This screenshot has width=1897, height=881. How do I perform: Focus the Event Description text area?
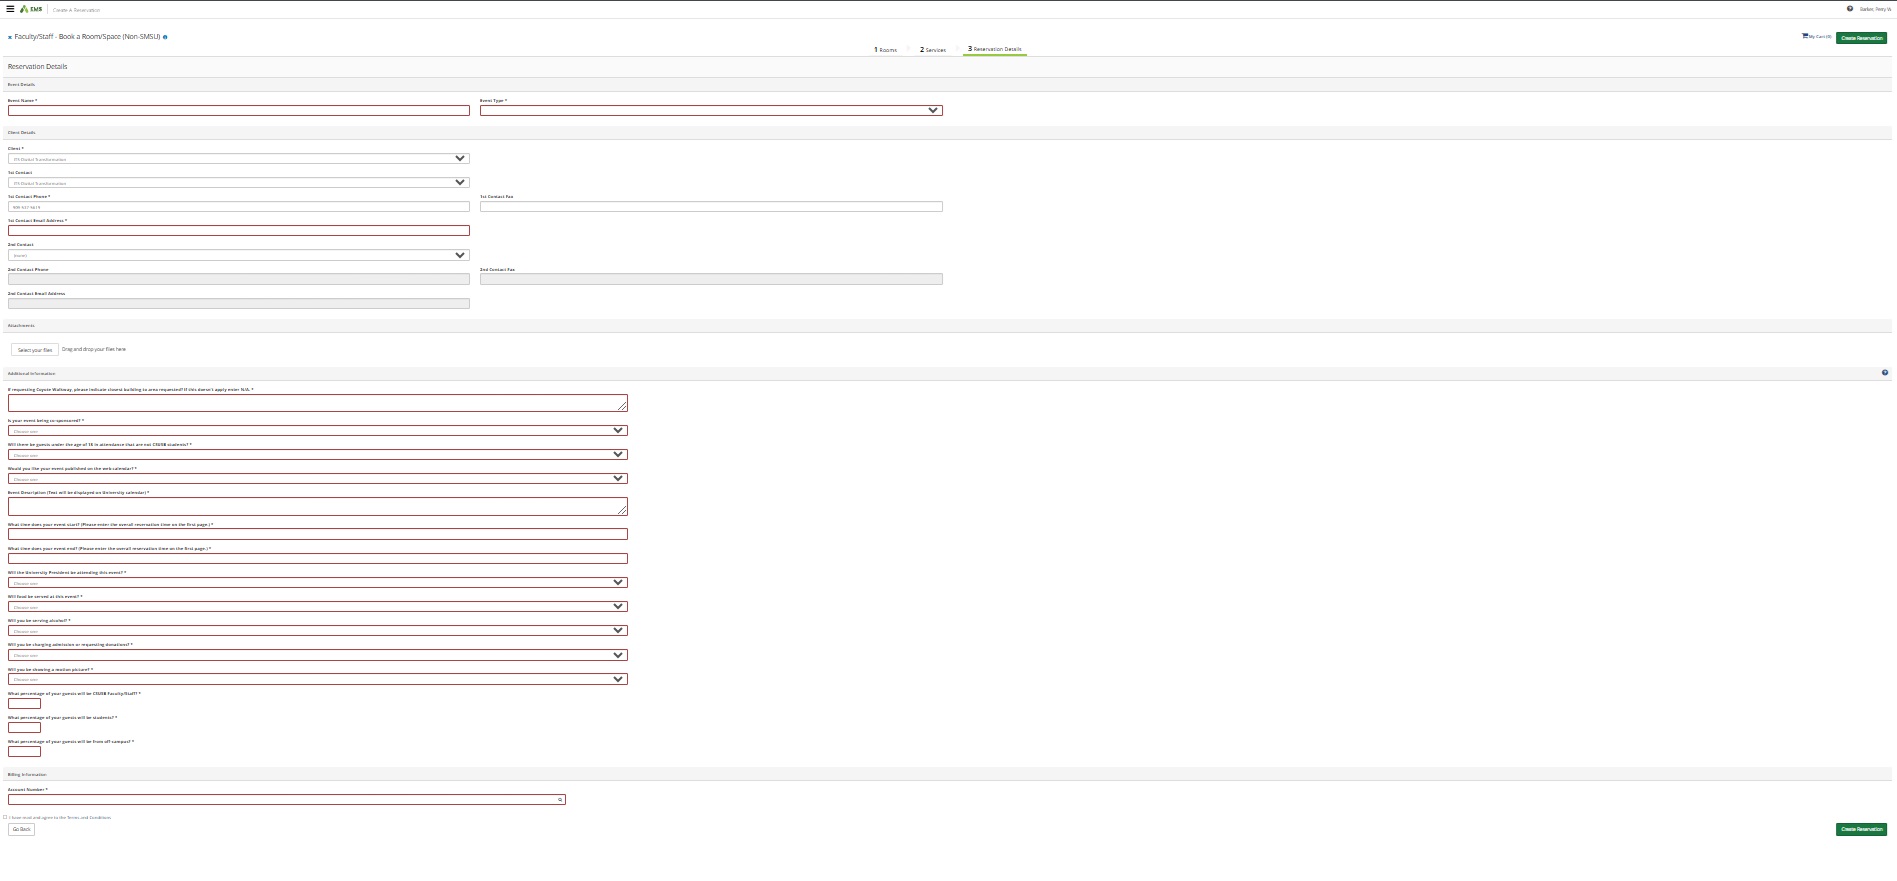318,507
